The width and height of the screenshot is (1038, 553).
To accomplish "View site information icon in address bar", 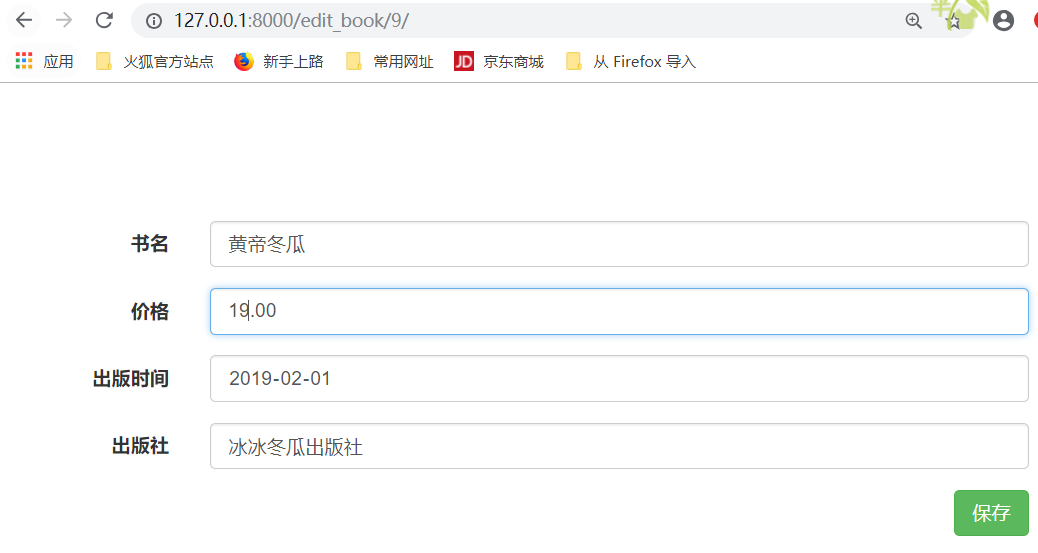I will 154,21.
